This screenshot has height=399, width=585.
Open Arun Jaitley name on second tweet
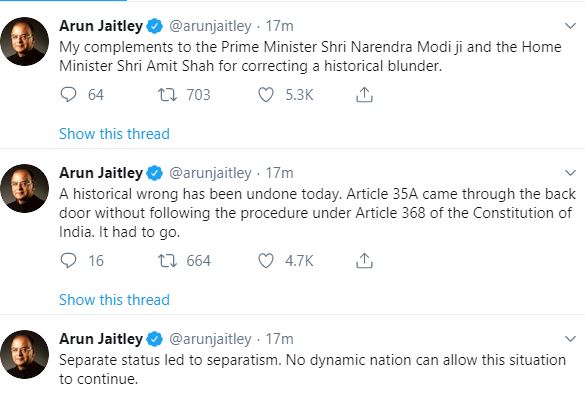101,173
